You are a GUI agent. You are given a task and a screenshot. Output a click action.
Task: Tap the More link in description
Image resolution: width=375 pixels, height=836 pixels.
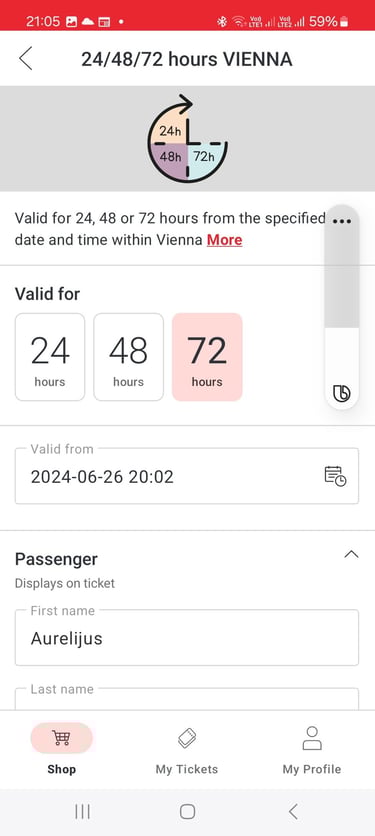(x=225, y=240)
